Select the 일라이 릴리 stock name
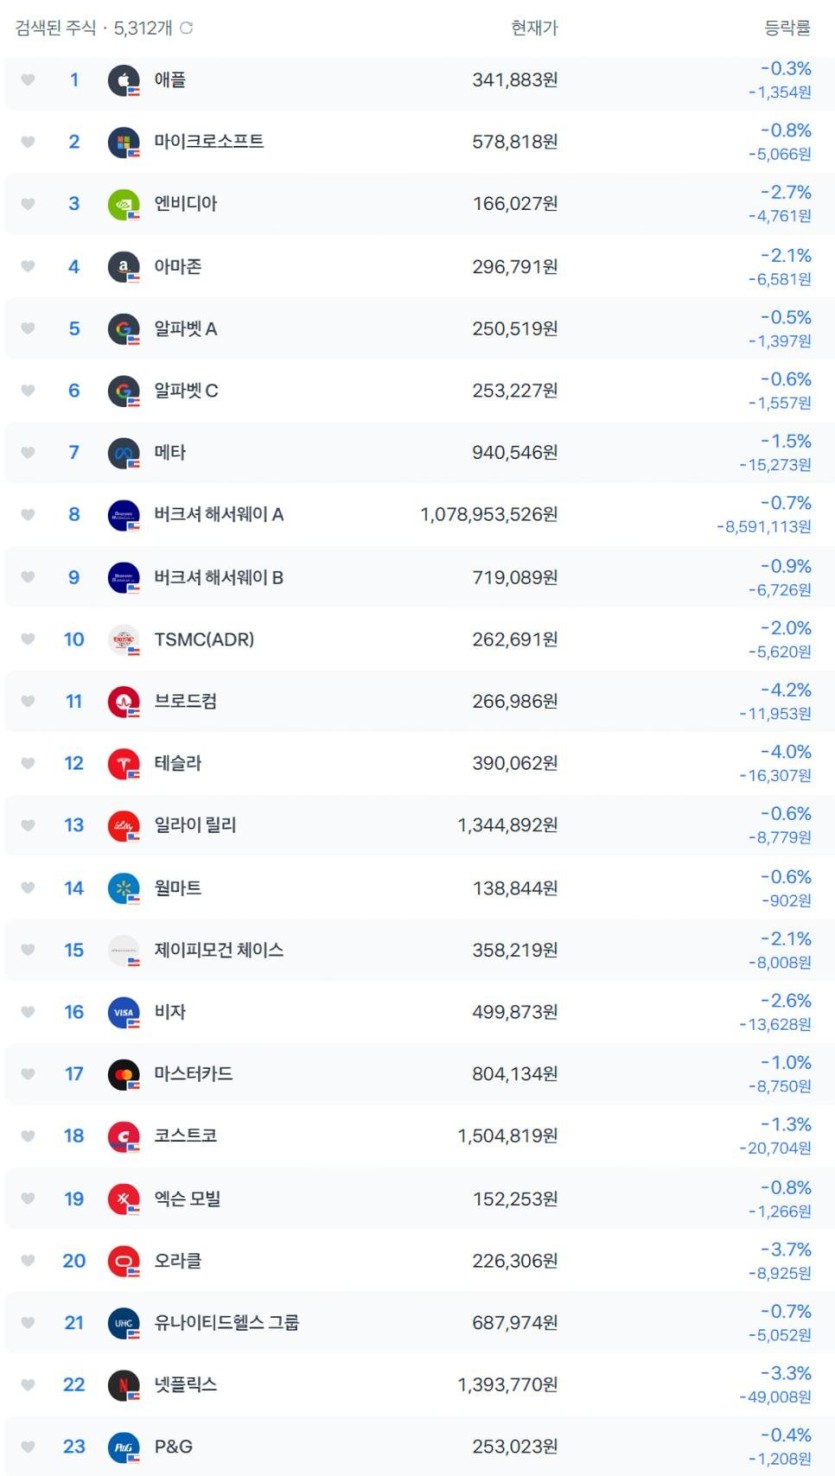The image size is (835, 1476). [195, 826]
